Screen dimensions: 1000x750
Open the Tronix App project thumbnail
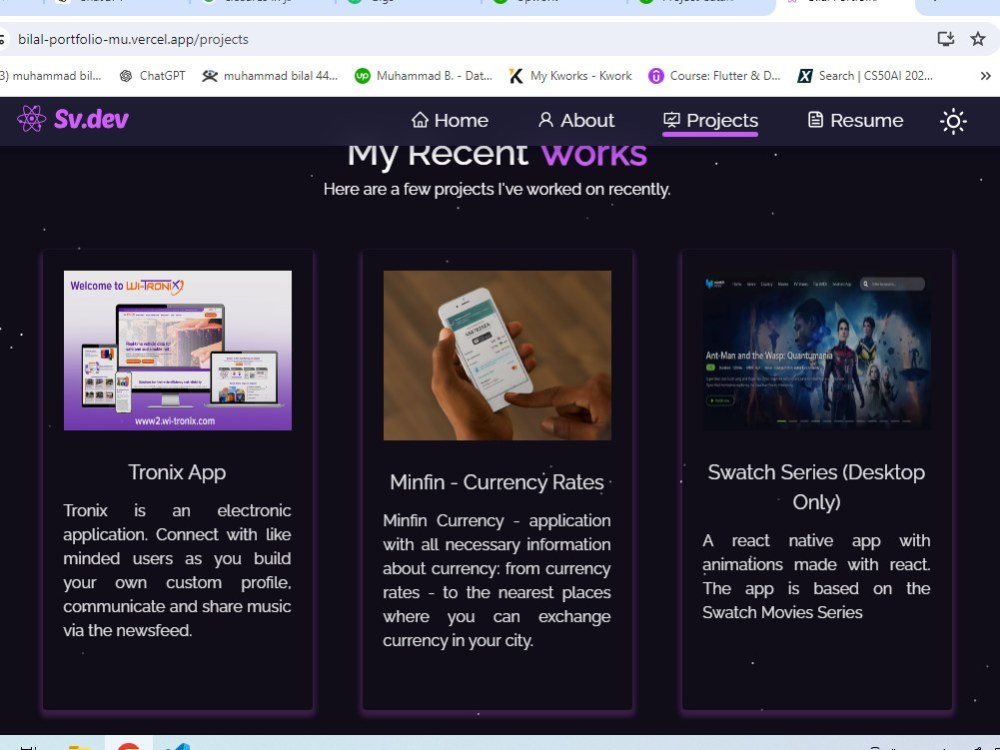click(178, 350)
